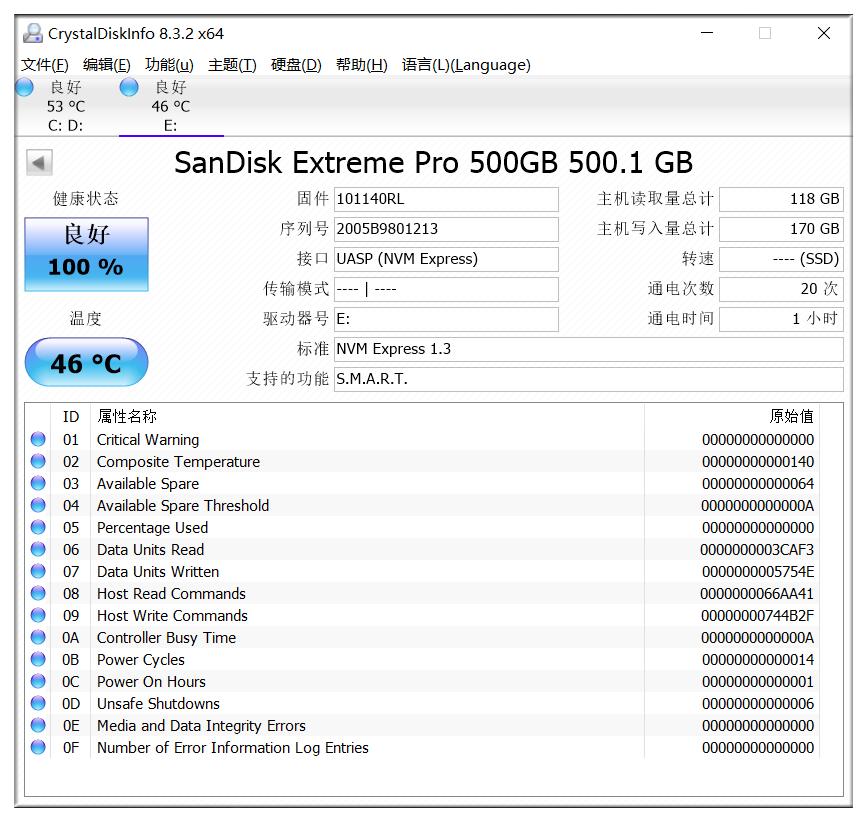Click the 46 °C temperature button

pyautogui.click(x=86, y=363)
